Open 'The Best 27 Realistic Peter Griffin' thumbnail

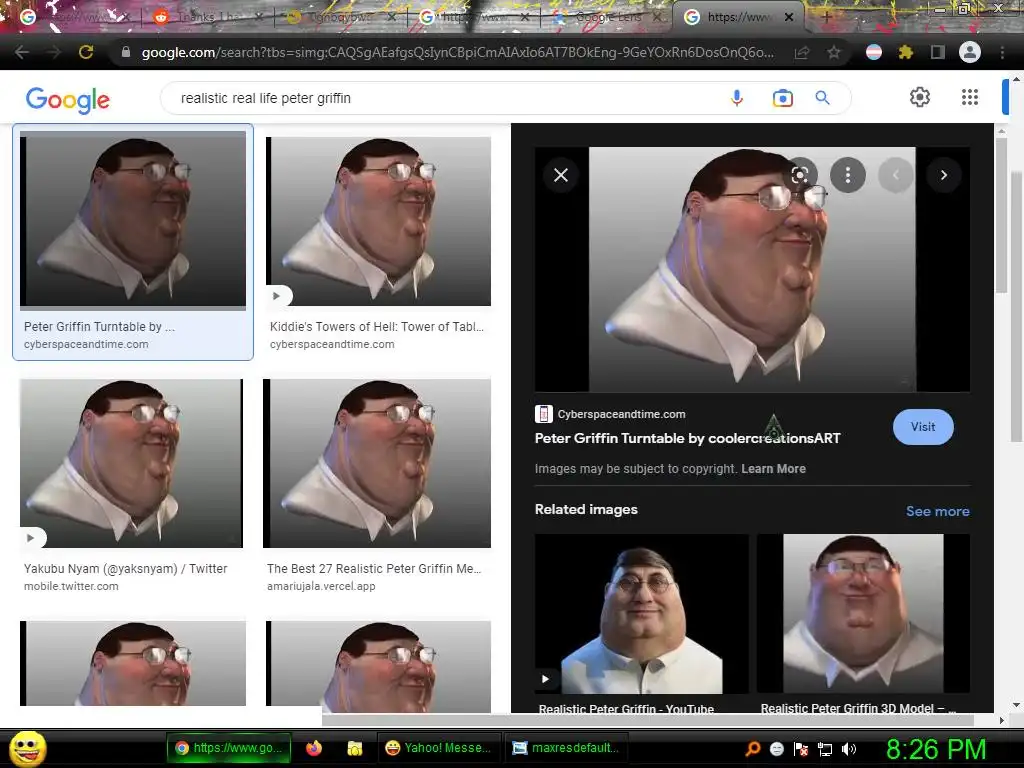(x=377, y=463)
